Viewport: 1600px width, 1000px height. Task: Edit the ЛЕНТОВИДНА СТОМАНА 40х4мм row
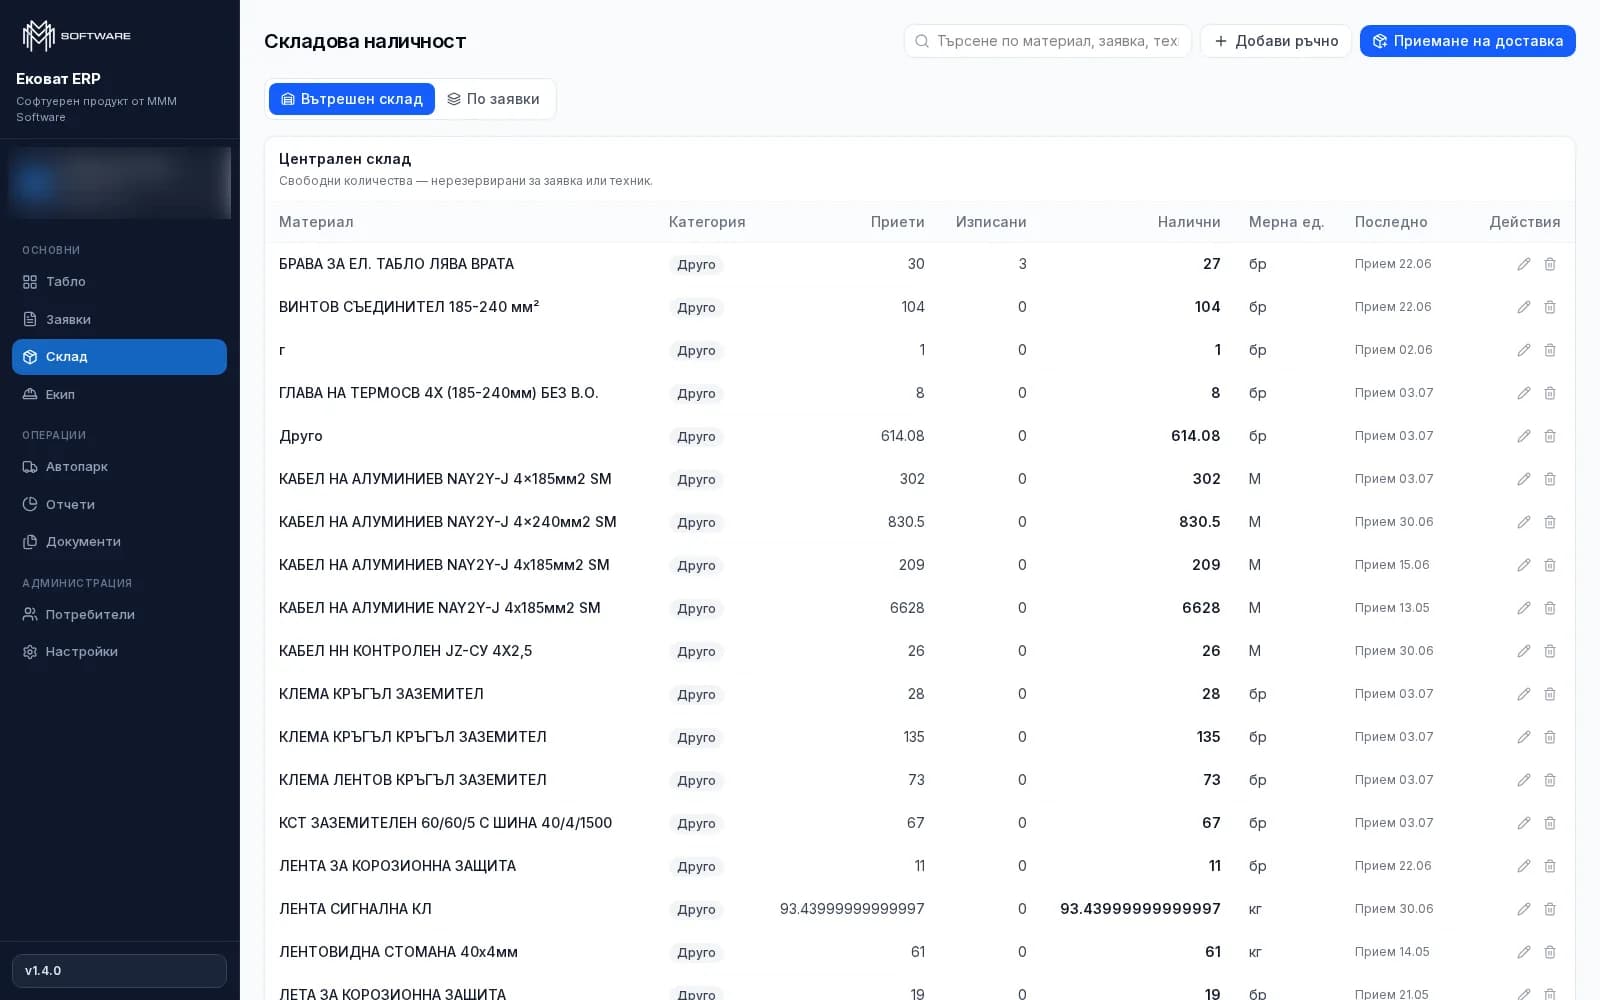pyautogui.click(x=1524, y=952)
